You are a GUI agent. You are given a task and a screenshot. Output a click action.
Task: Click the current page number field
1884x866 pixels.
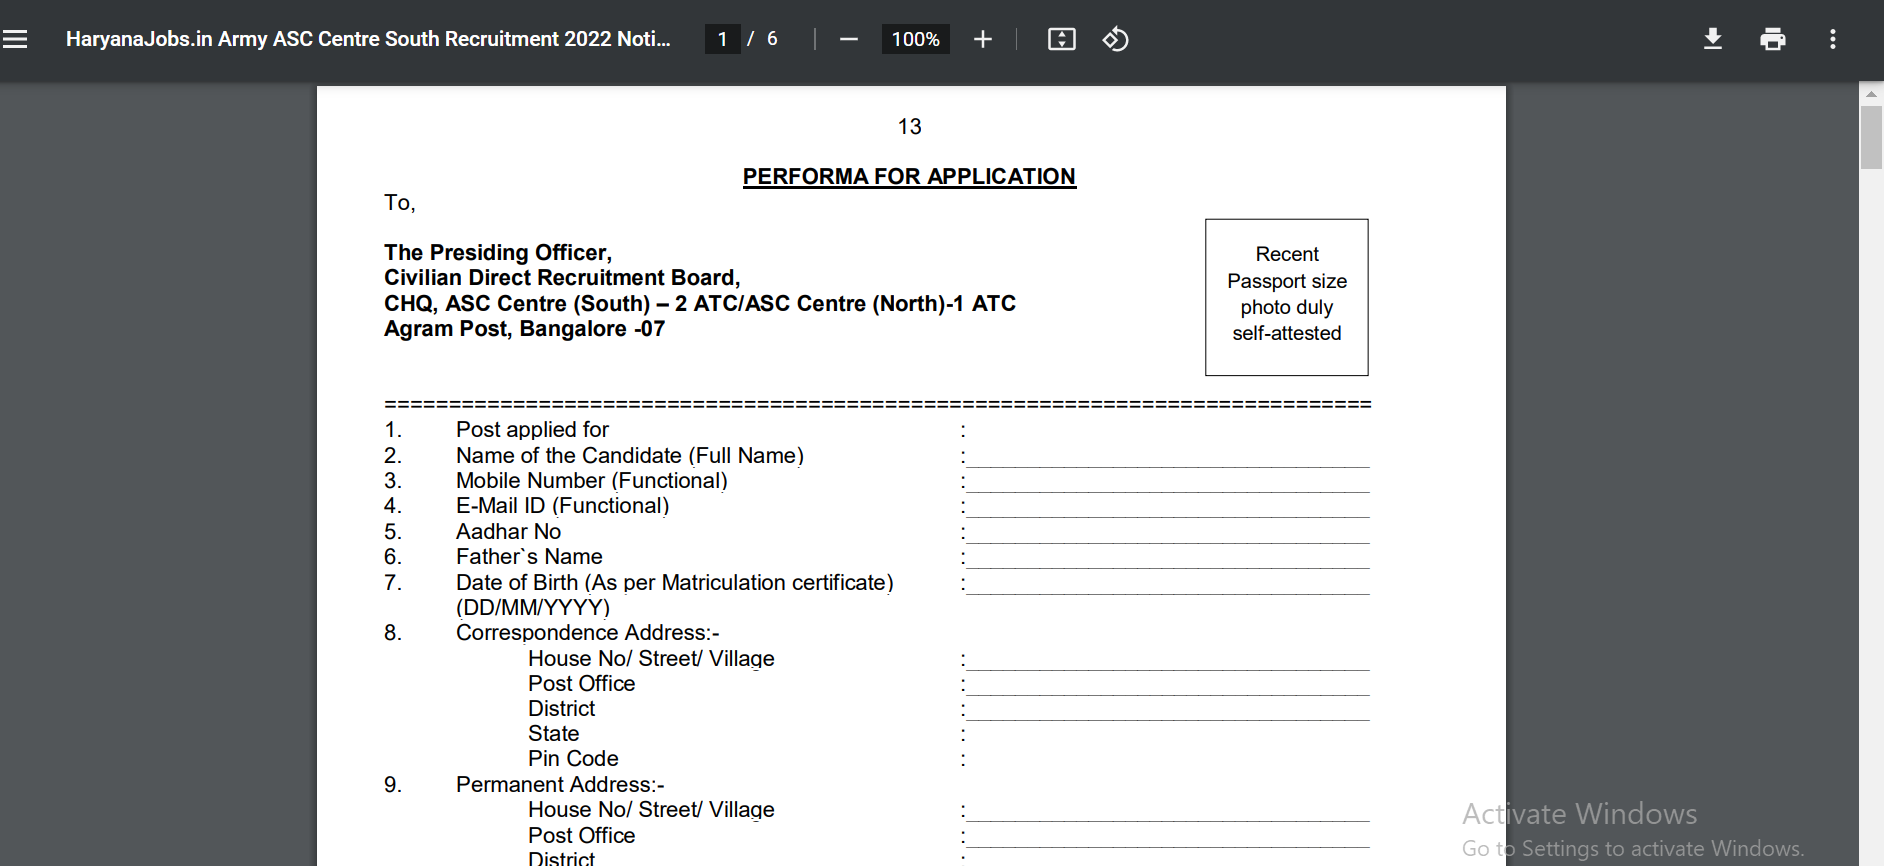click(722, 39)
